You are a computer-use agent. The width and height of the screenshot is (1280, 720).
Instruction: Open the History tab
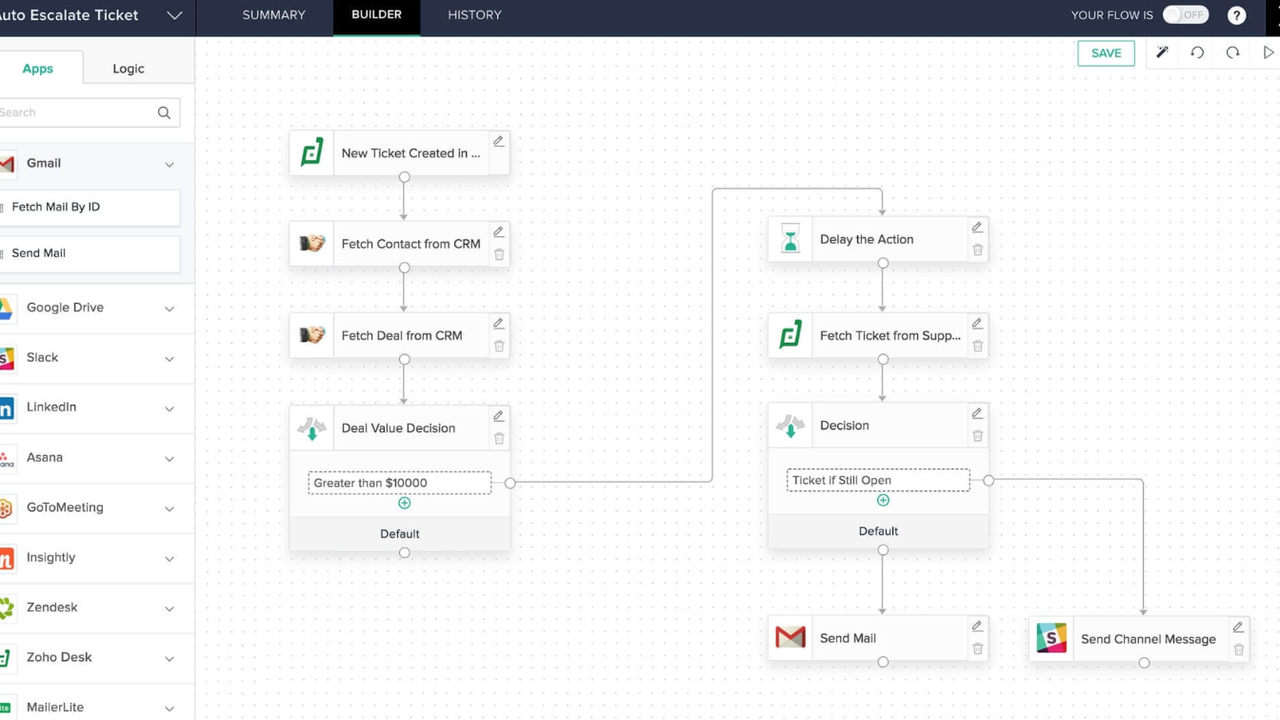coord(474,15)
